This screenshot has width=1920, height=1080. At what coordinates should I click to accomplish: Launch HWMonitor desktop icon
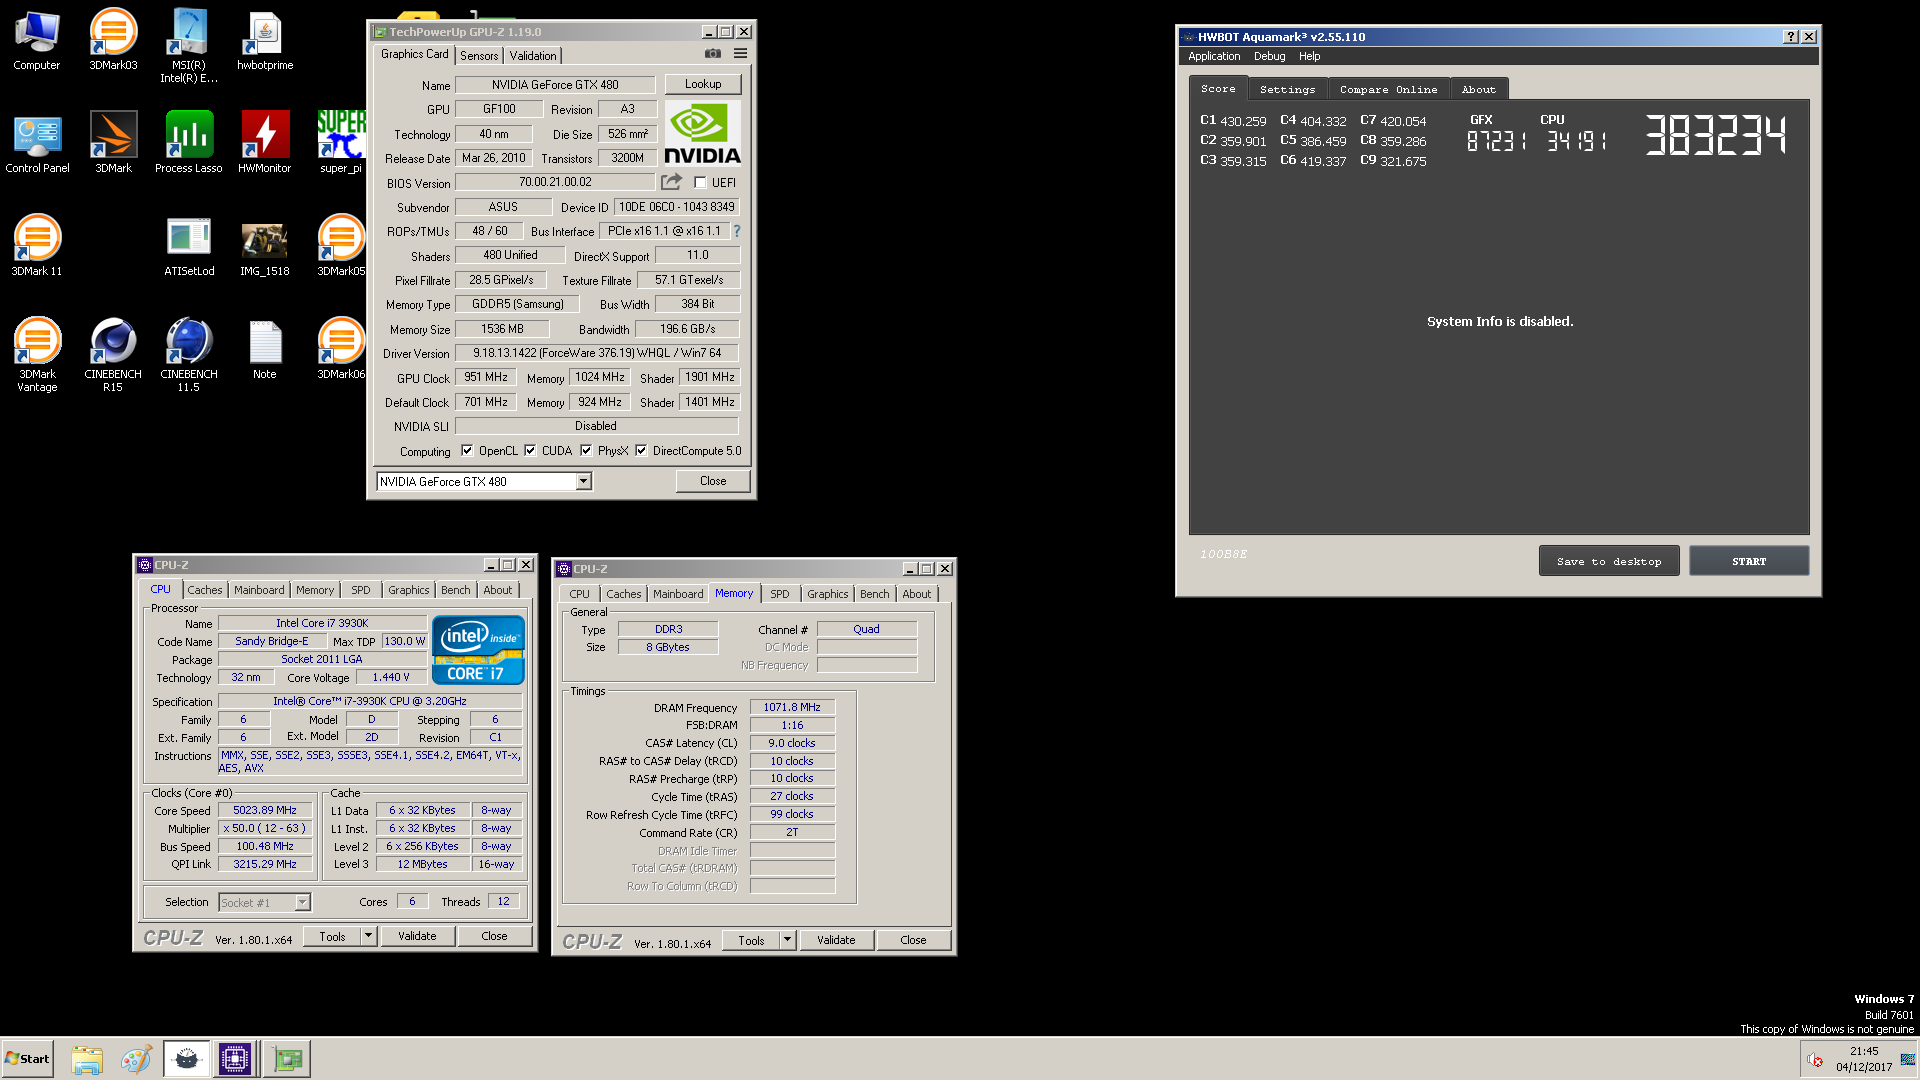click(x=265, y=143)
